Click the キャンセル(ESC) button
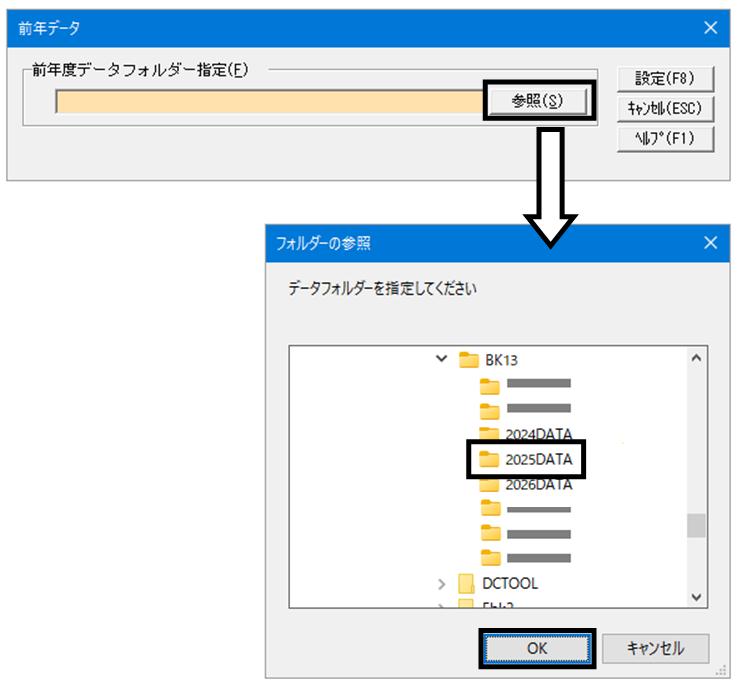 point(665,108)
